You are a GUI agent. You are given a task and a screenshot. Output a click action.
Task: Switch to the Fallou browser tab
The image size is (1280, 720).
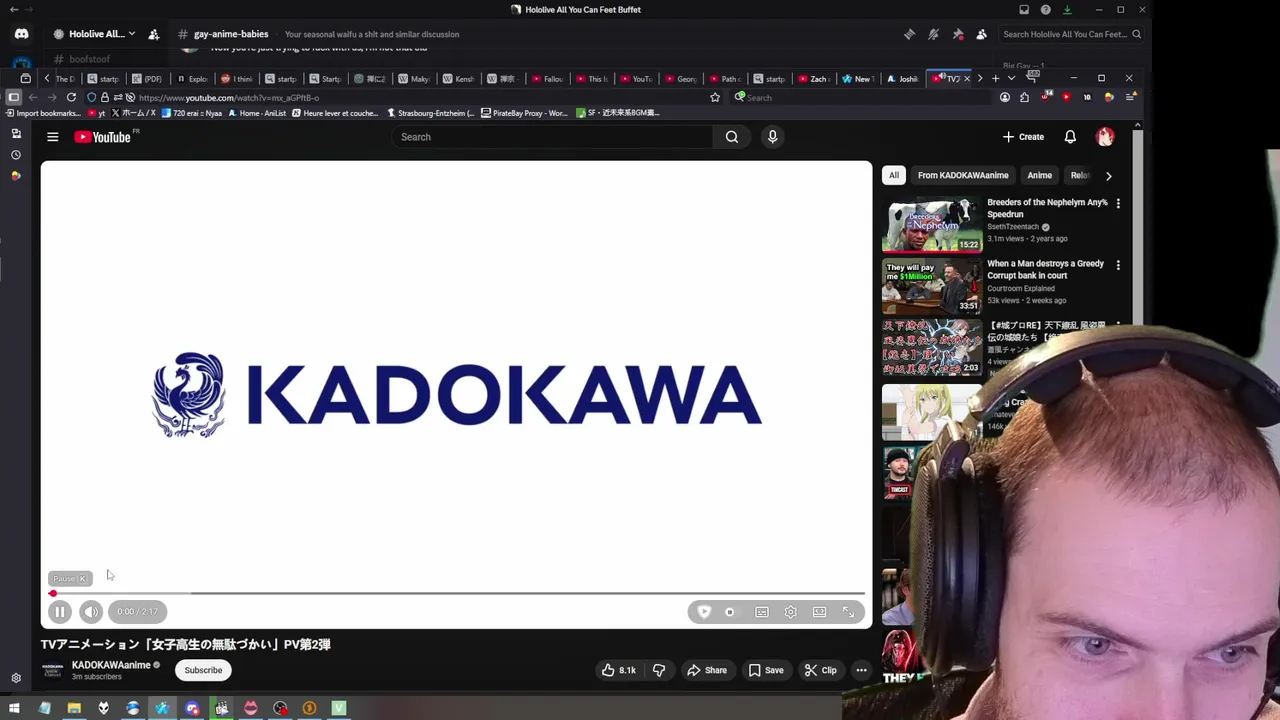[549, 79]
